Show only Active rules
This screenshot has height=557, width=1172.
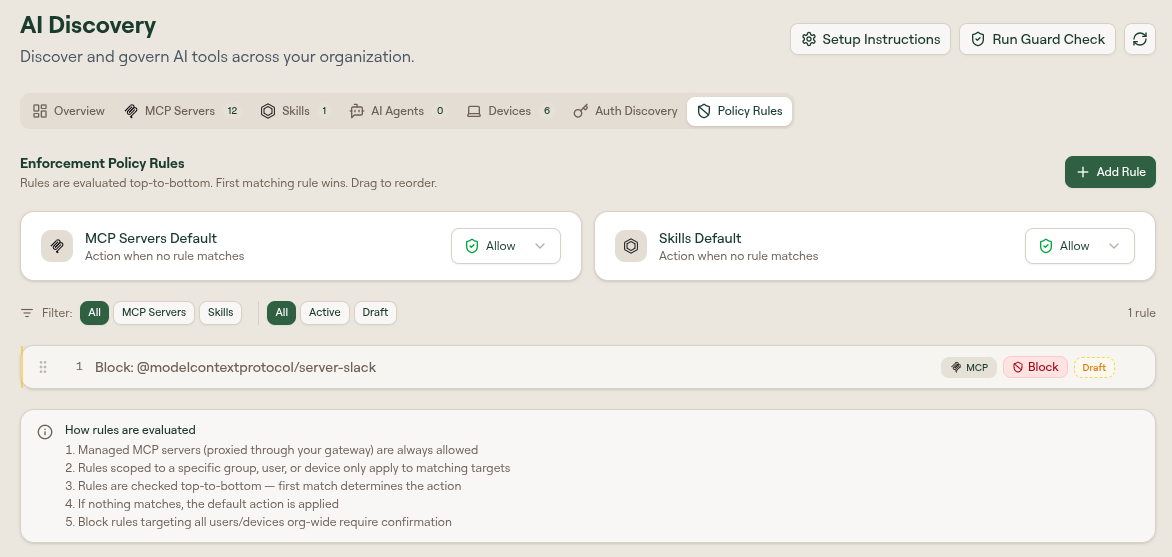coord(325,313)
